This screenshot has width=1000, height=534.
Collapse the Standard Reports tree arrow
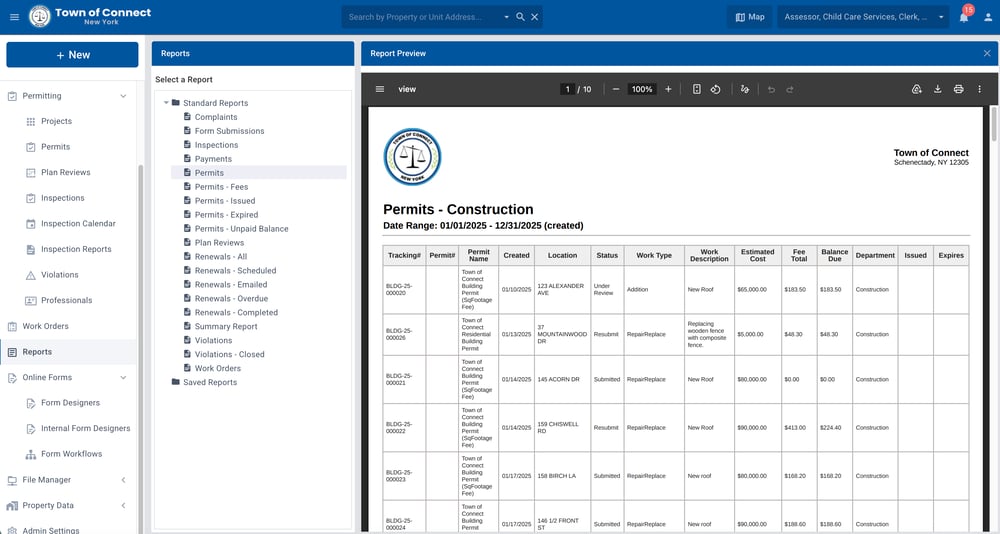pyautogui.click(x=166, y=103)
